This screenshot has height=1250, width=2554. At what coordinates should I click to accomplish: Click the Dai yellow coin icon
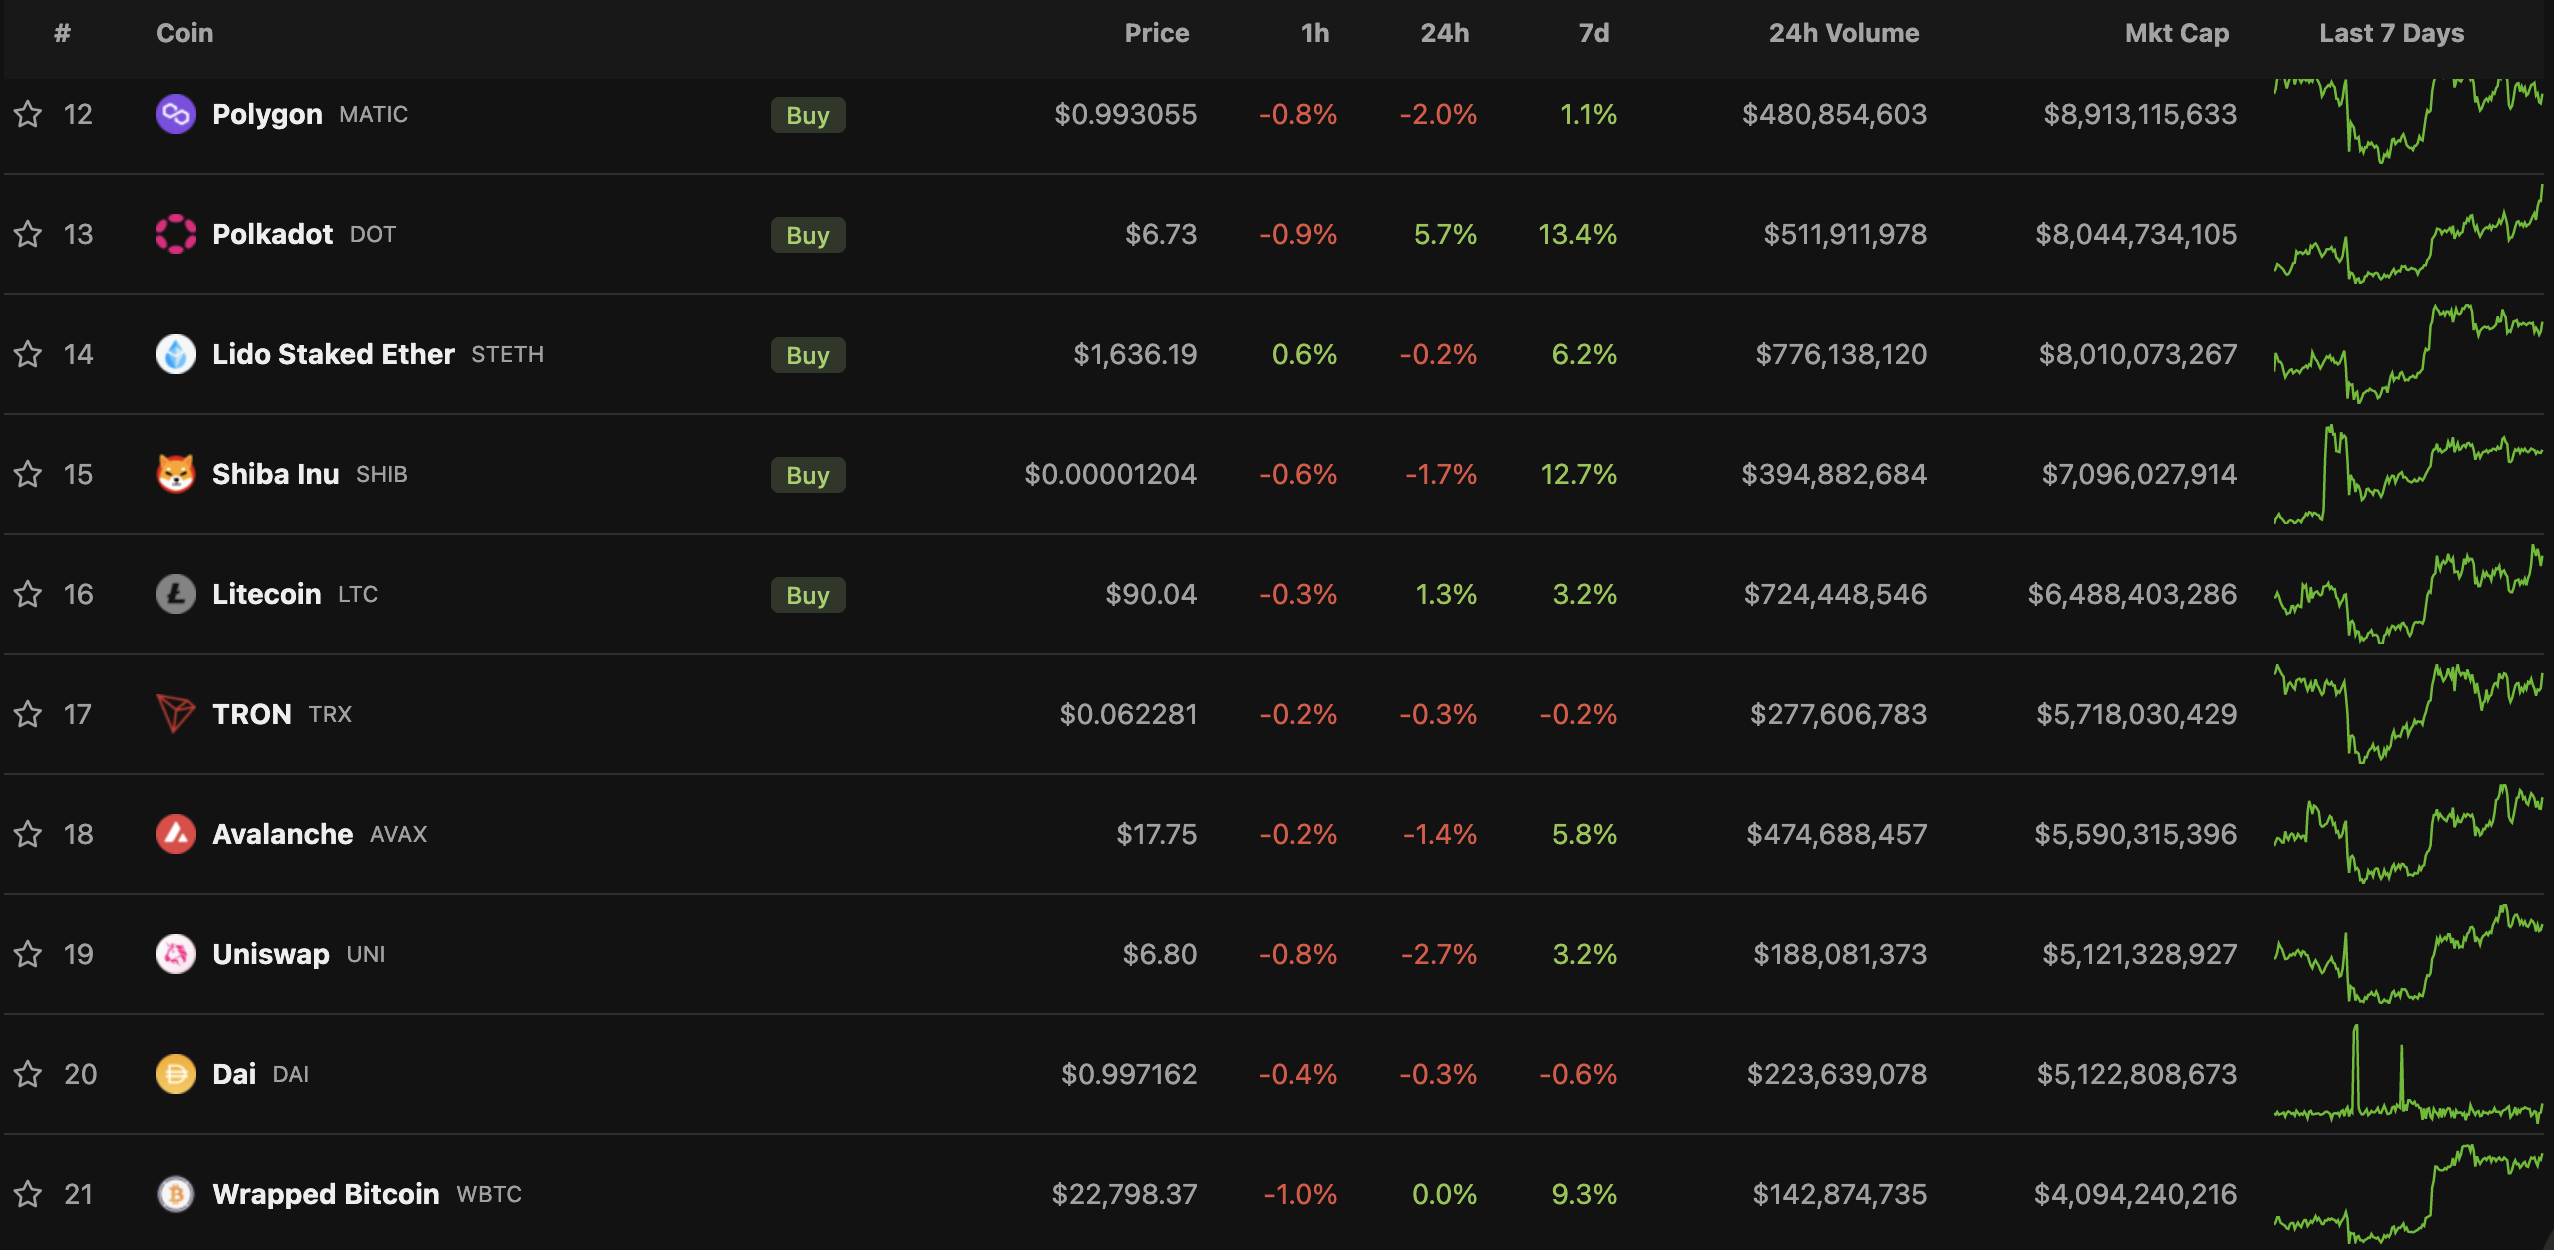[175, 1074]
